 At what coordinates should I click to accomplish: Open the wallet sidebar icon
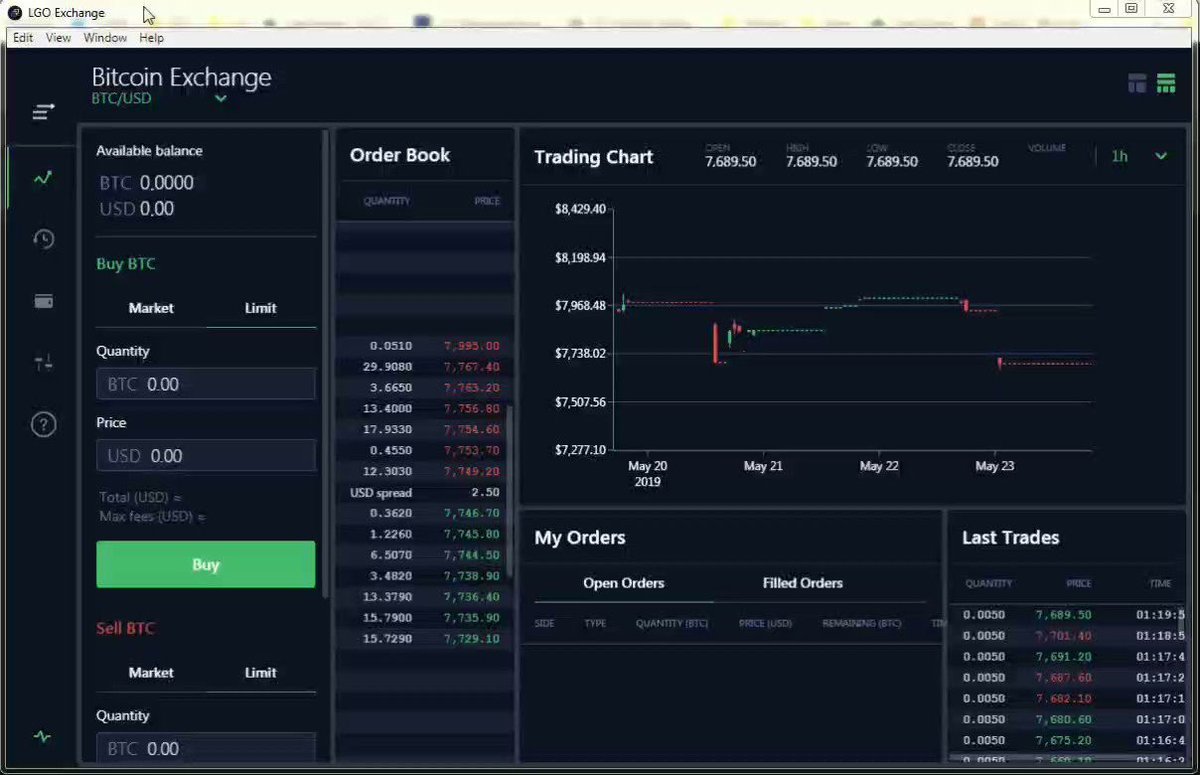coord(43,301)
